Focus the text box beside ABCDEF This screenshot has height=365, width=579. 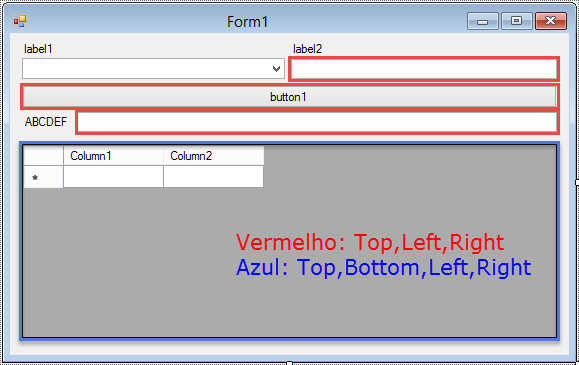tap(318, 122)
